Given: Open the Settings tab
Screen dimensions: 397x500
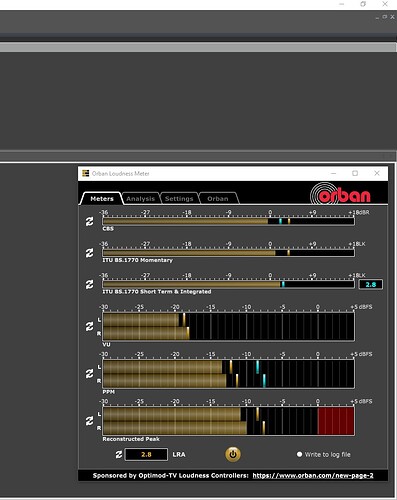Looking at the screenshot, I should [179, 199].
